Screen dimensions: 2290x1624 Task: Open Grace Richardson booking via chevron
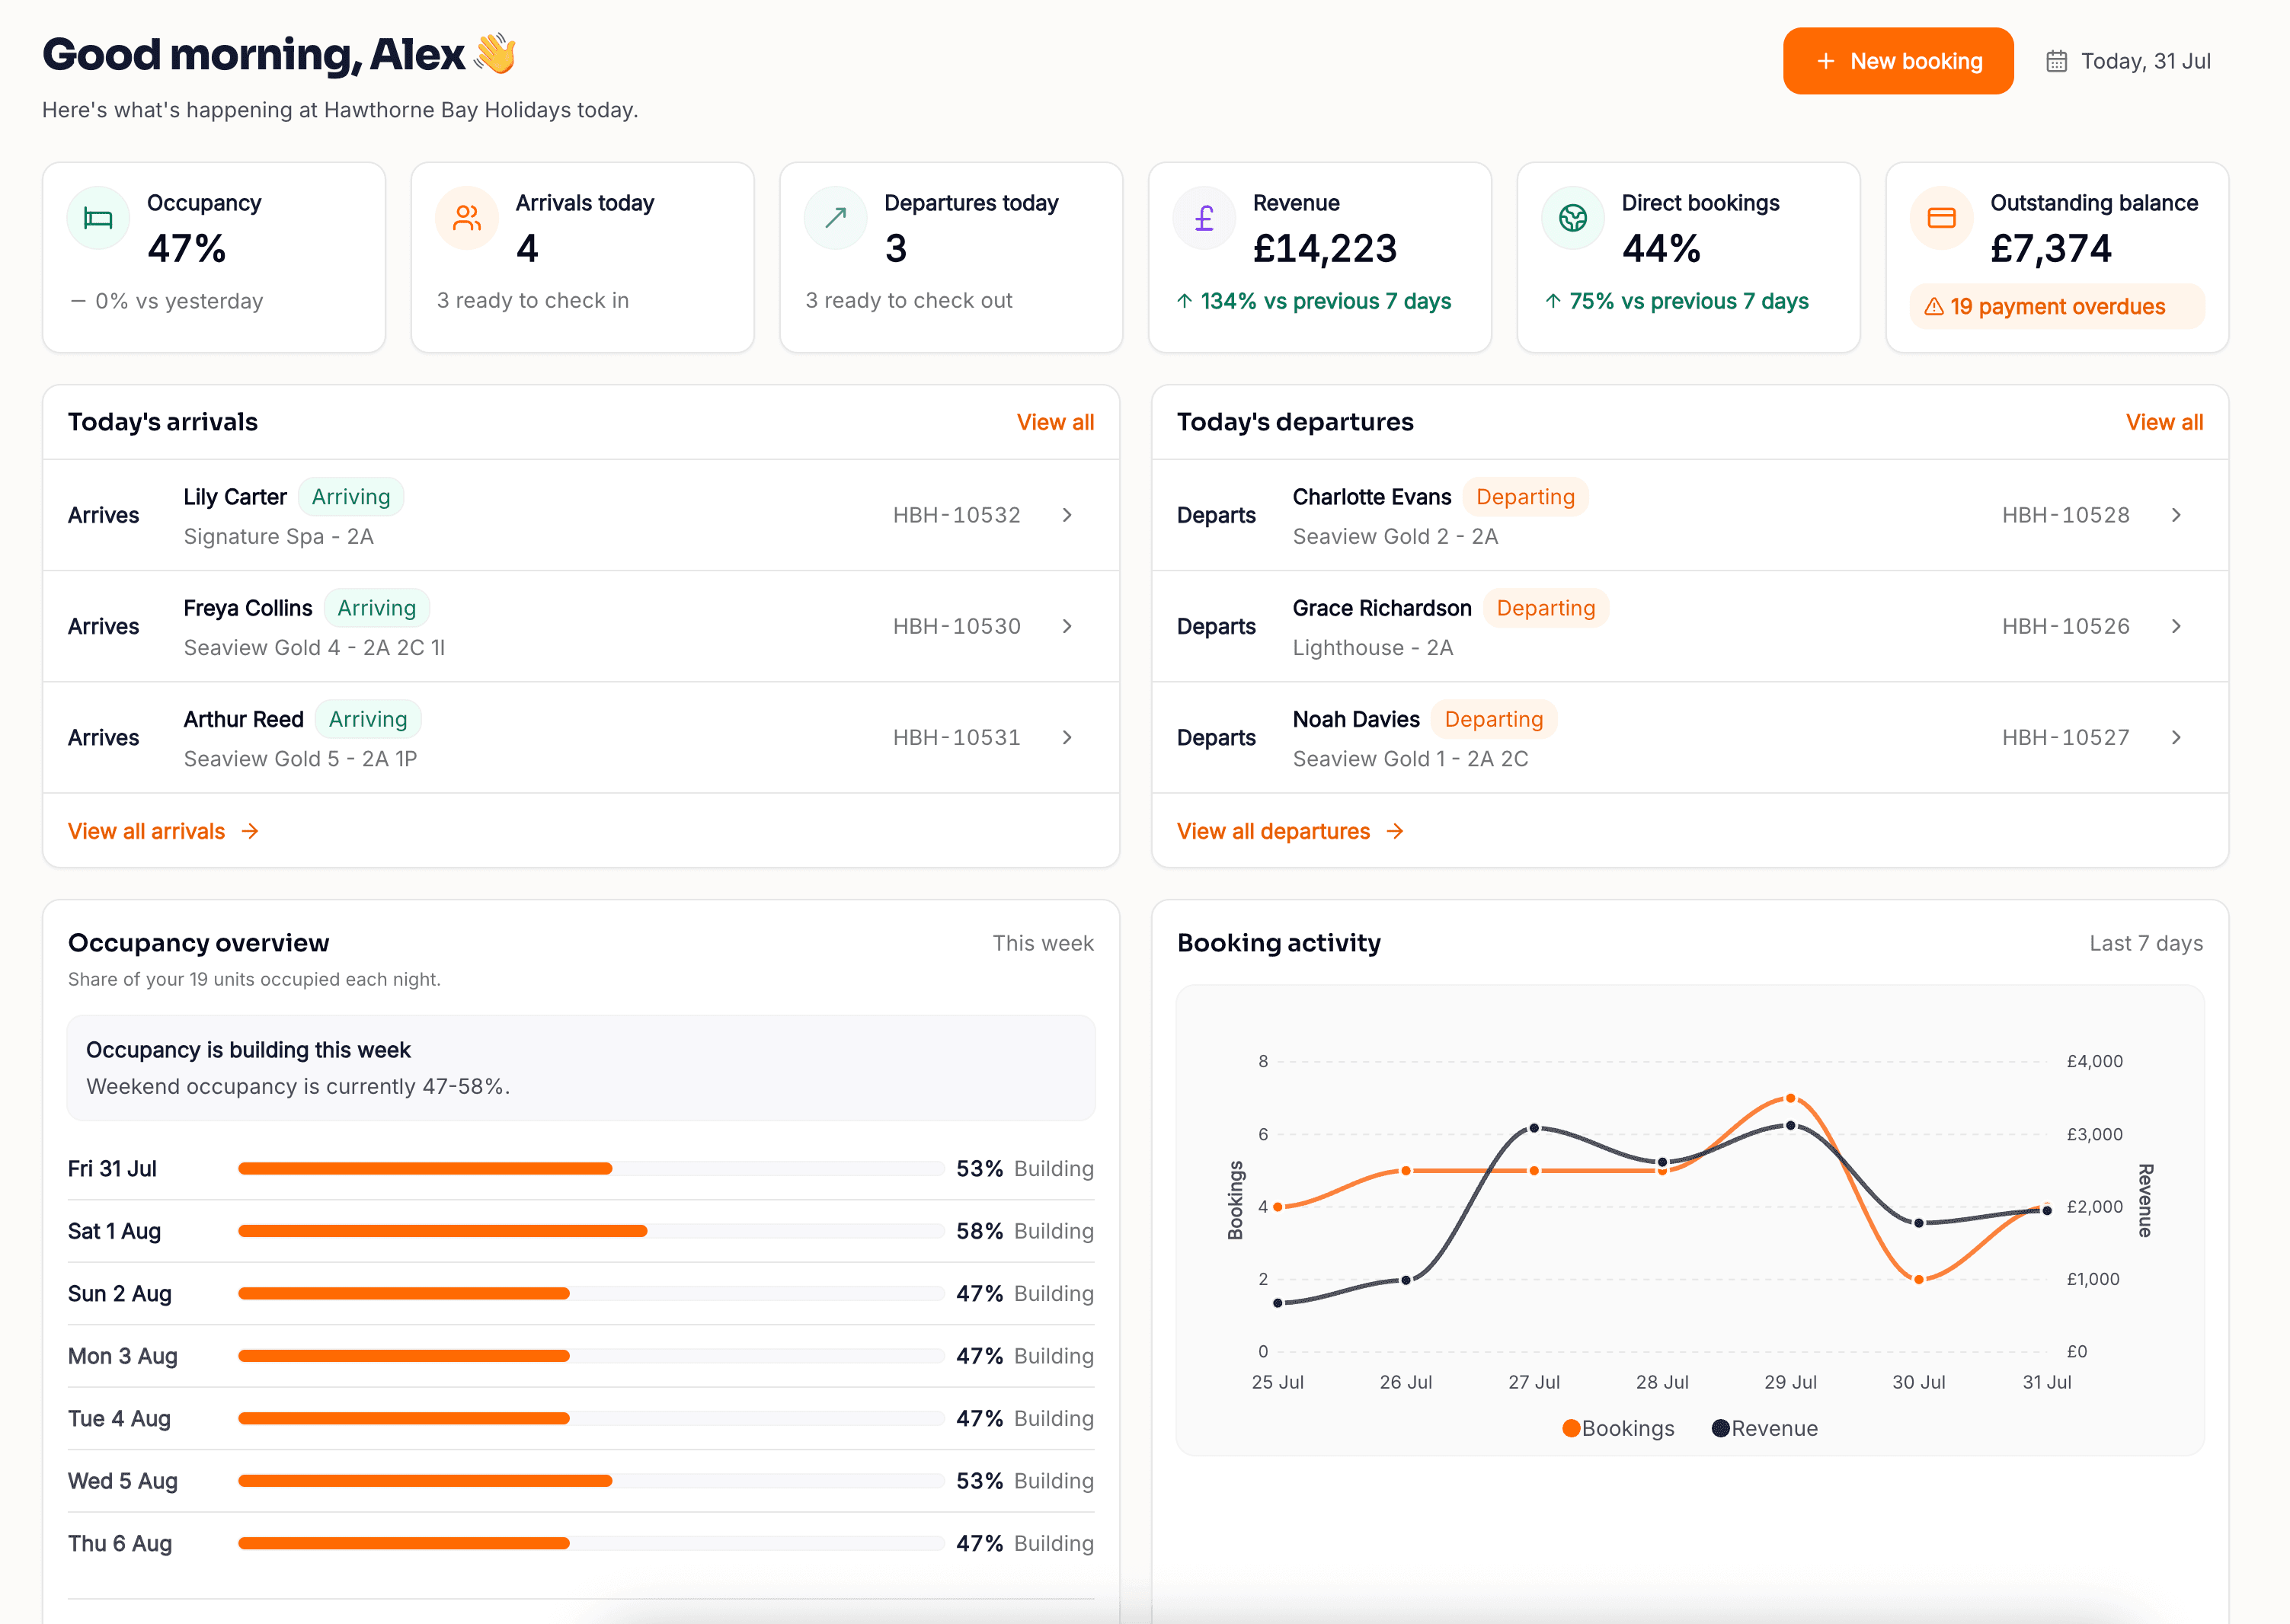pyautogui.click(x=2176, y=626)
